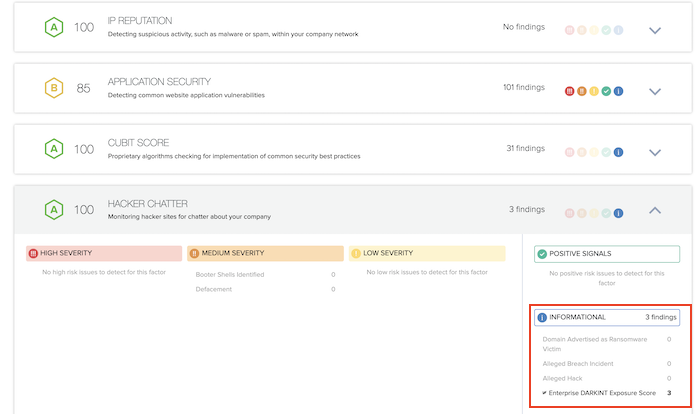Click the Hacker Chatter grade A hexagon
700x414 pixels.
tap(54, 209)
